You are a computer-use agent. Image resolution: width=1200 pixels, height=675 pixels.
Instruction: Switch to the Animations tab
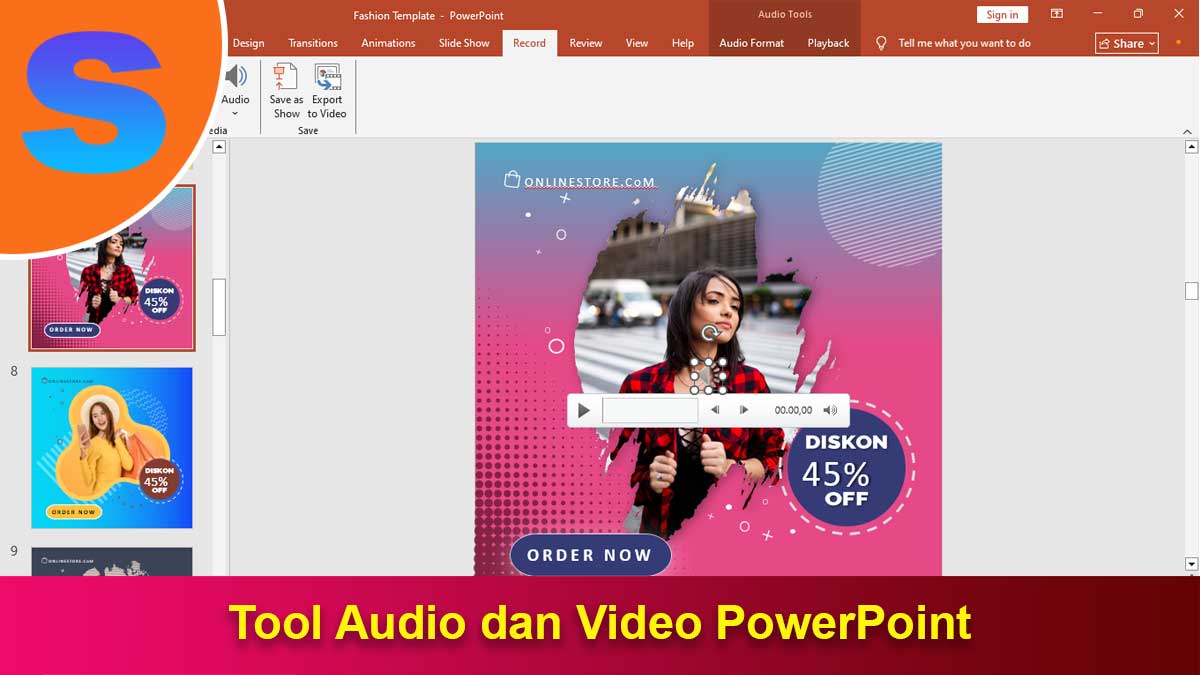point(388,43)
